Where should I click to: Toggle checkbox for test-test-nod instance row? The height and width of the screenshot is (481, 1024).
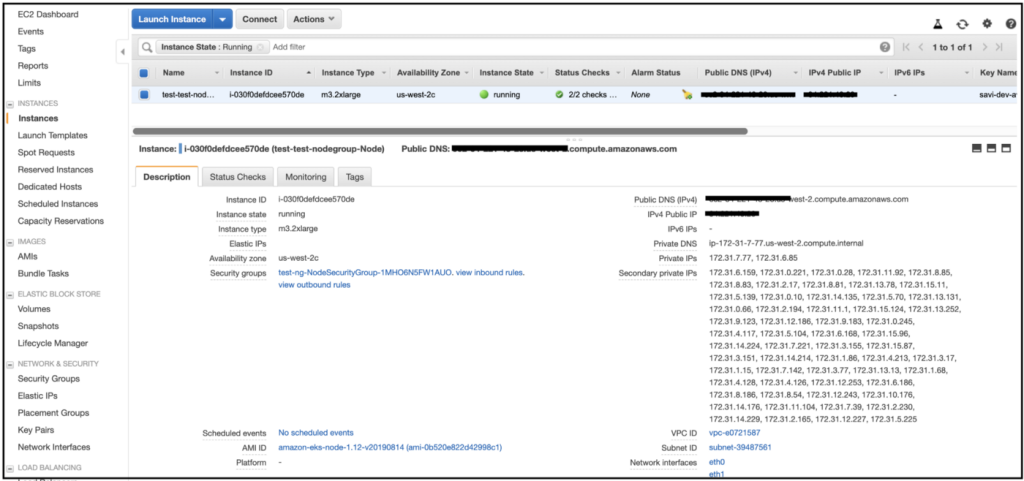click(144, 95)
